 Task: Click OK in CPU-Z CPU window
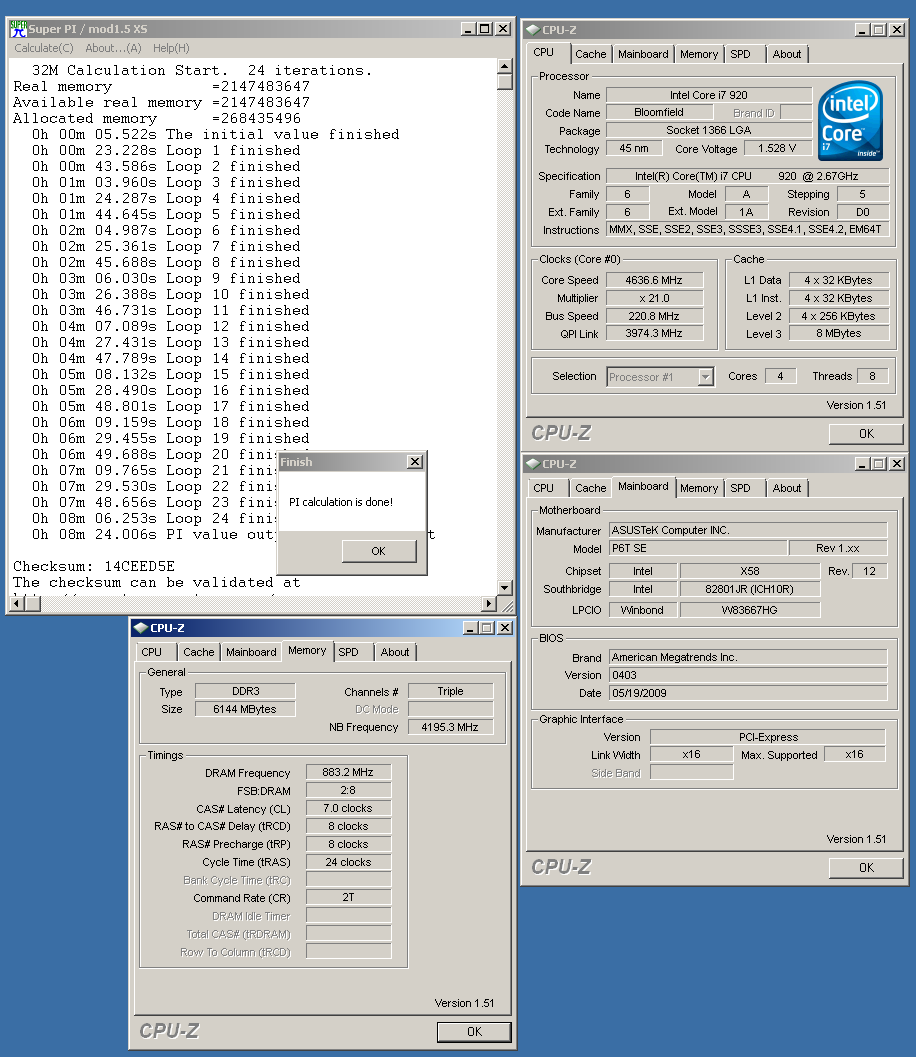[x=866, y=434]
